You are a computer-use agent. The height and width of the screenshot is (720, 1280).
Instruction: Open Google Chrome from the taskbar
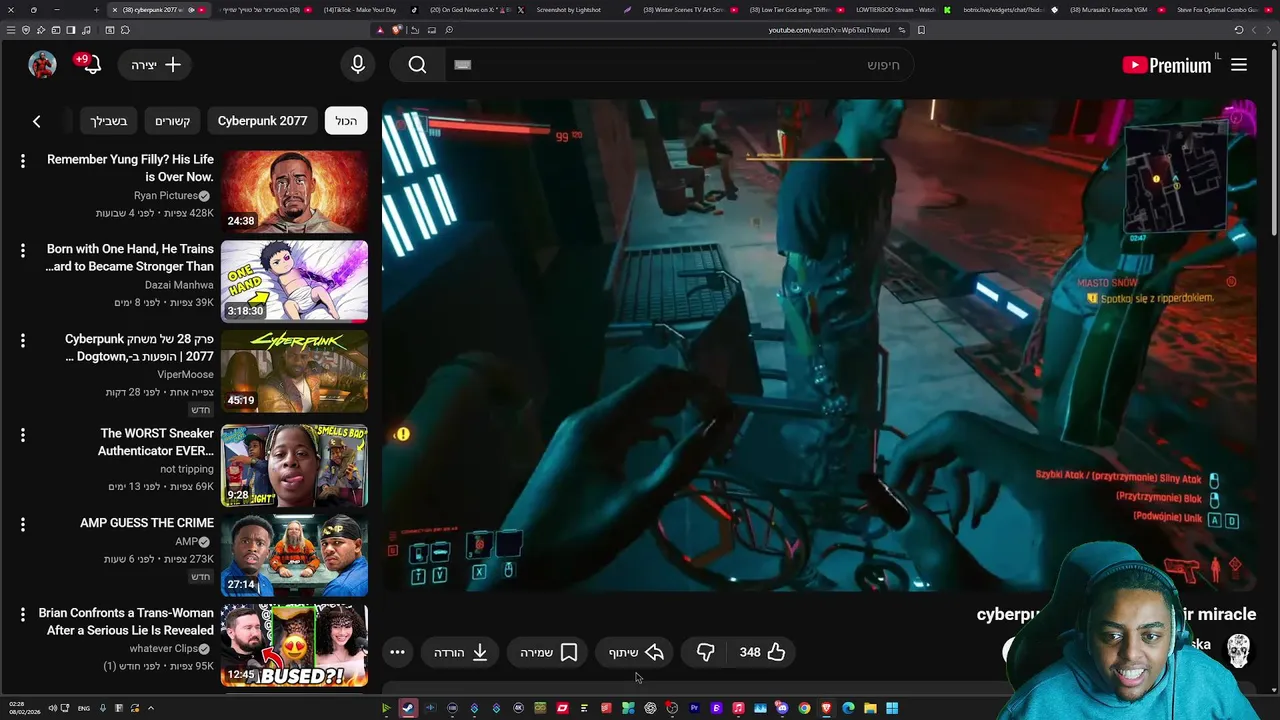[804, 708]
